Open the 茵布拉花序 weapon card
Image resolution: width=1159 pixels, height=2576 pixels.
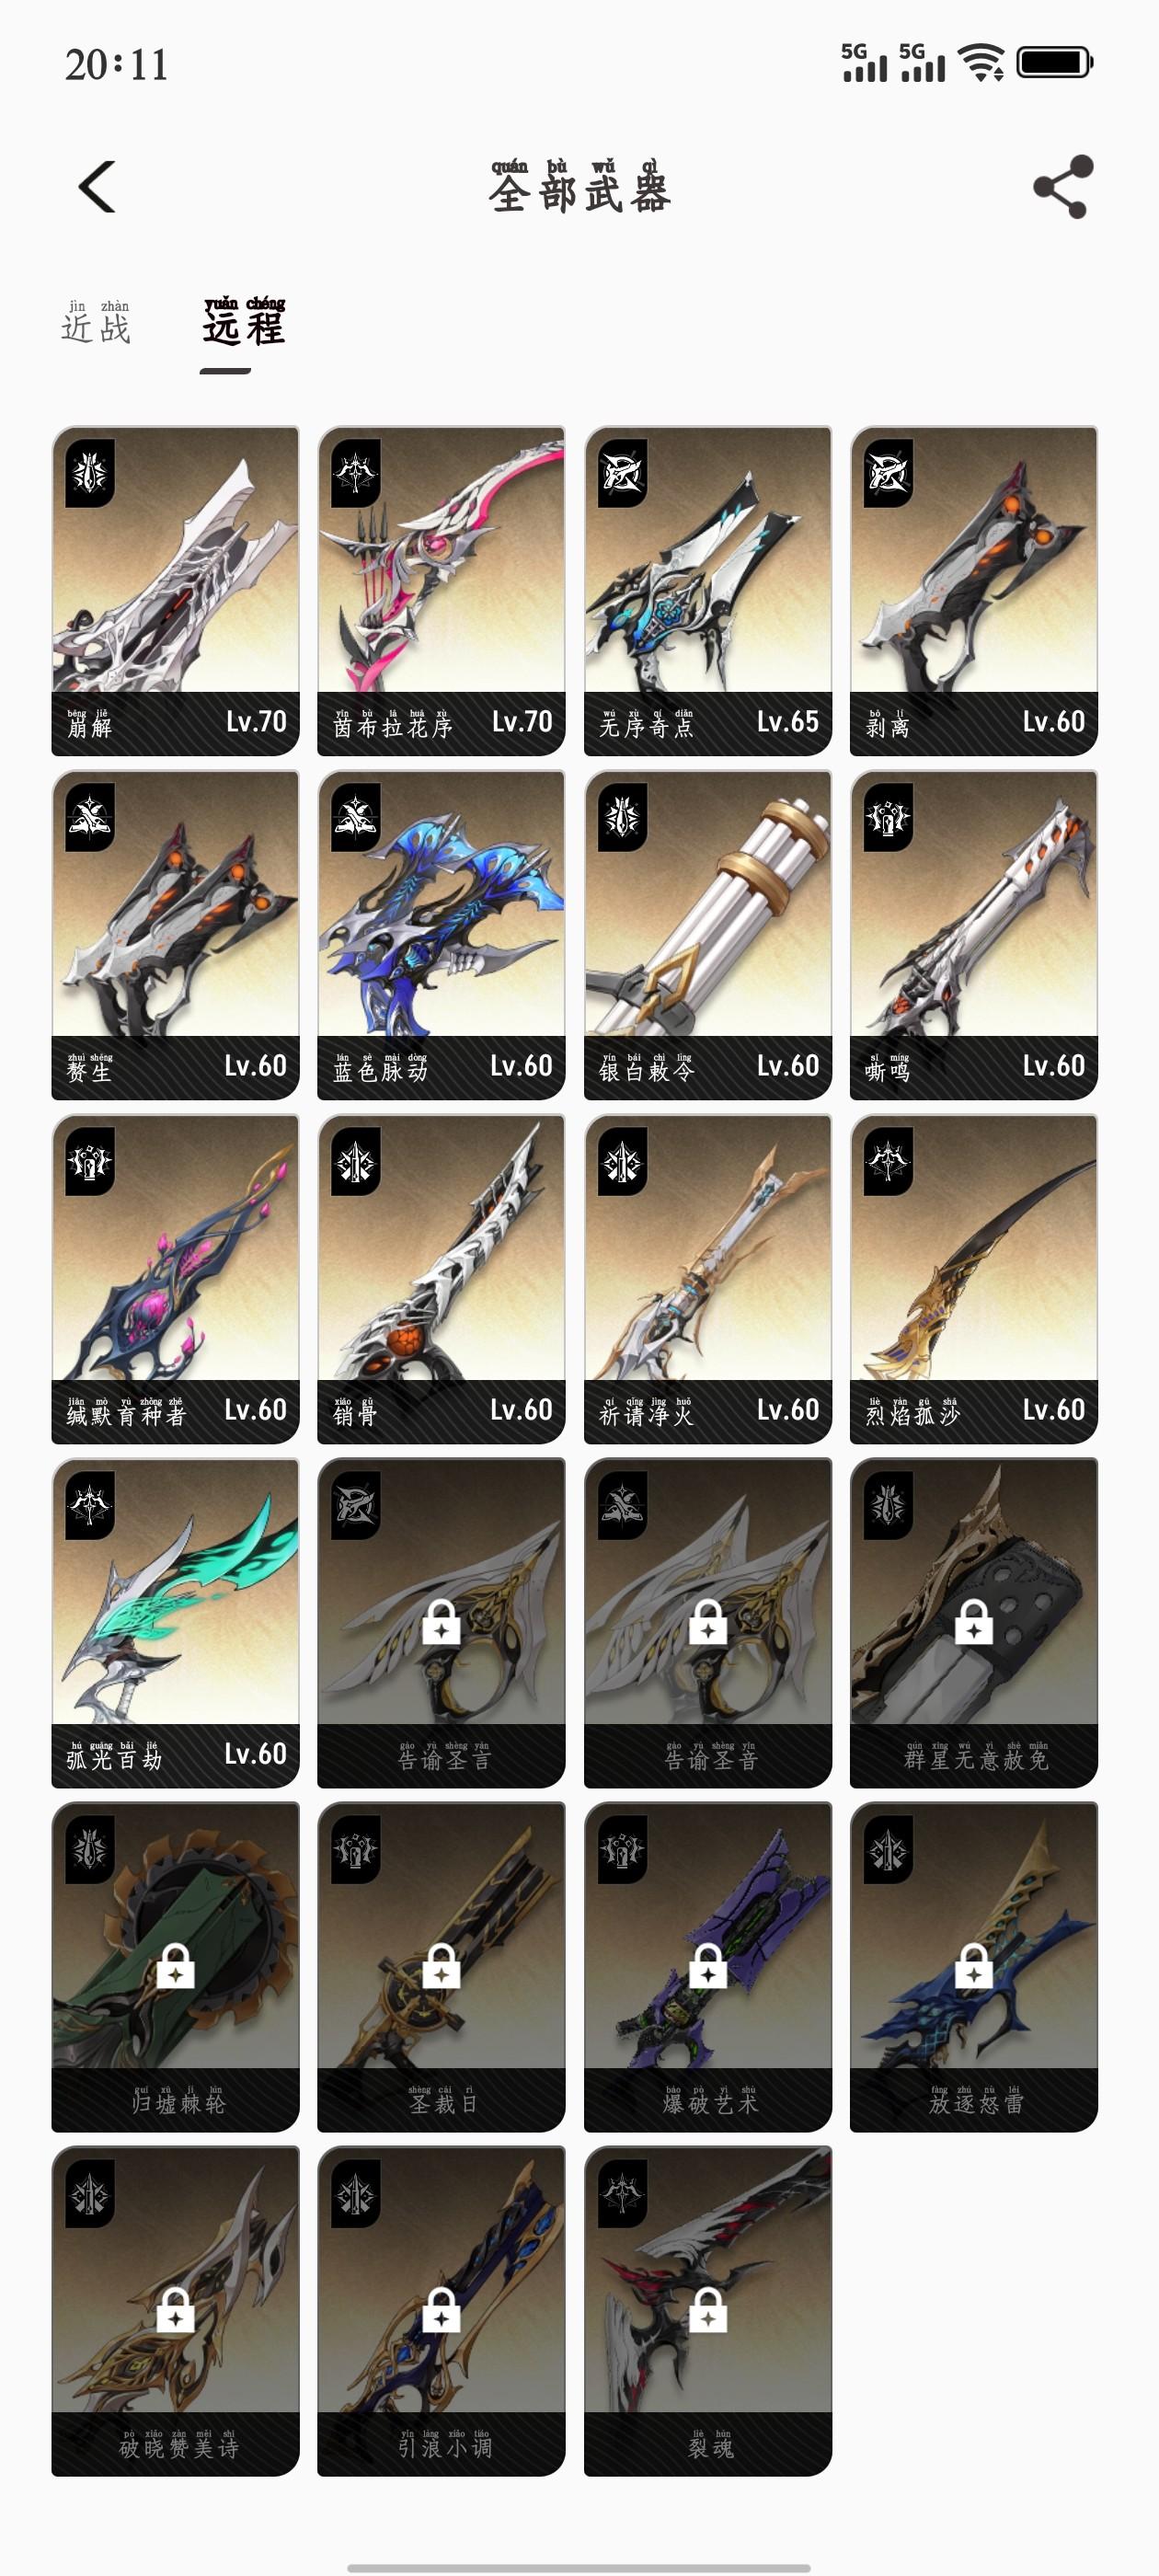click(441, 590)
